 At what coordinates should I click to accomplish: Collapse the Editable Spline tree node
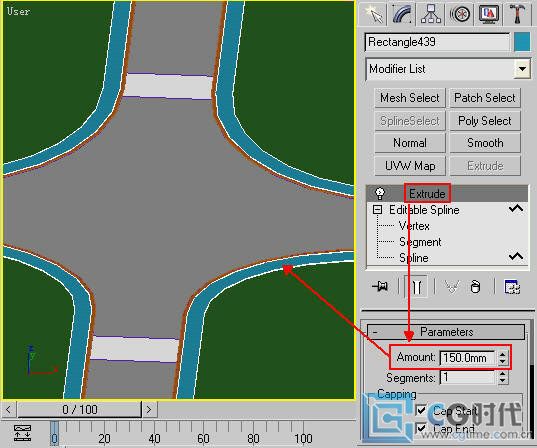pyautogui.click(x=377, y=210)
